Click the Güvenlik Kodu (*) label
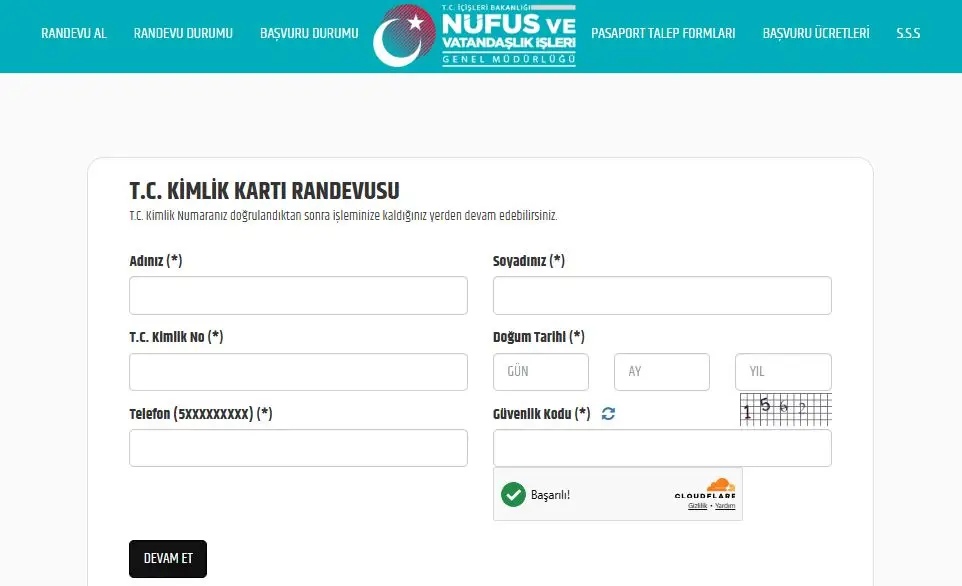 [x=542, y=414]
